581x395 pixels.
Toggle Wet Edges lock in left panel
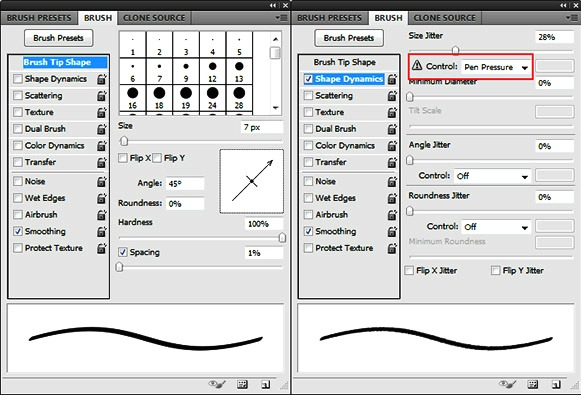tap(102, 198)
